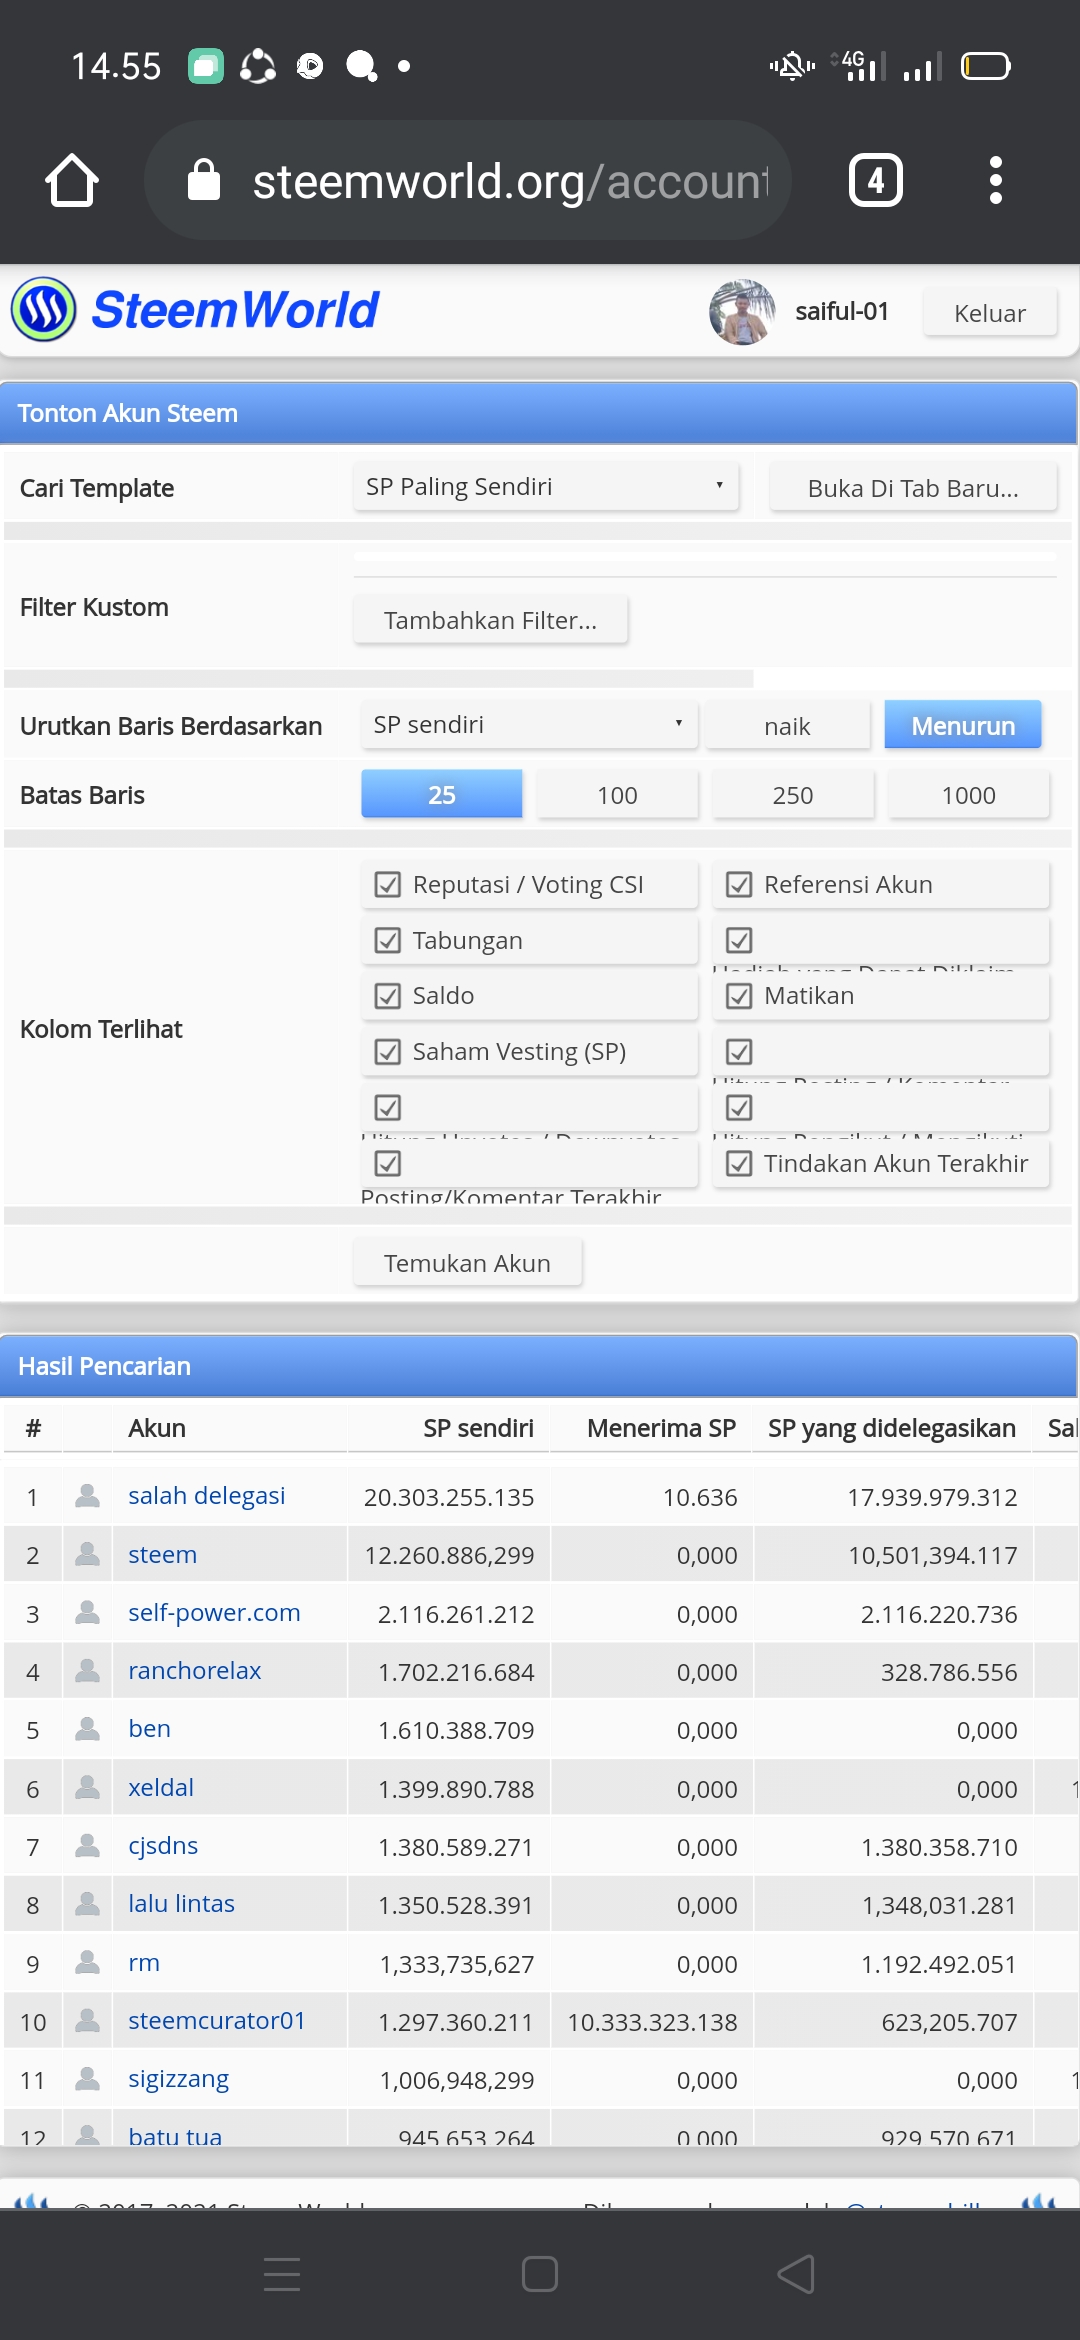This screenshot has height=2340, width=1080.
Task: Open the steem account link
Action: point(163,1555)
